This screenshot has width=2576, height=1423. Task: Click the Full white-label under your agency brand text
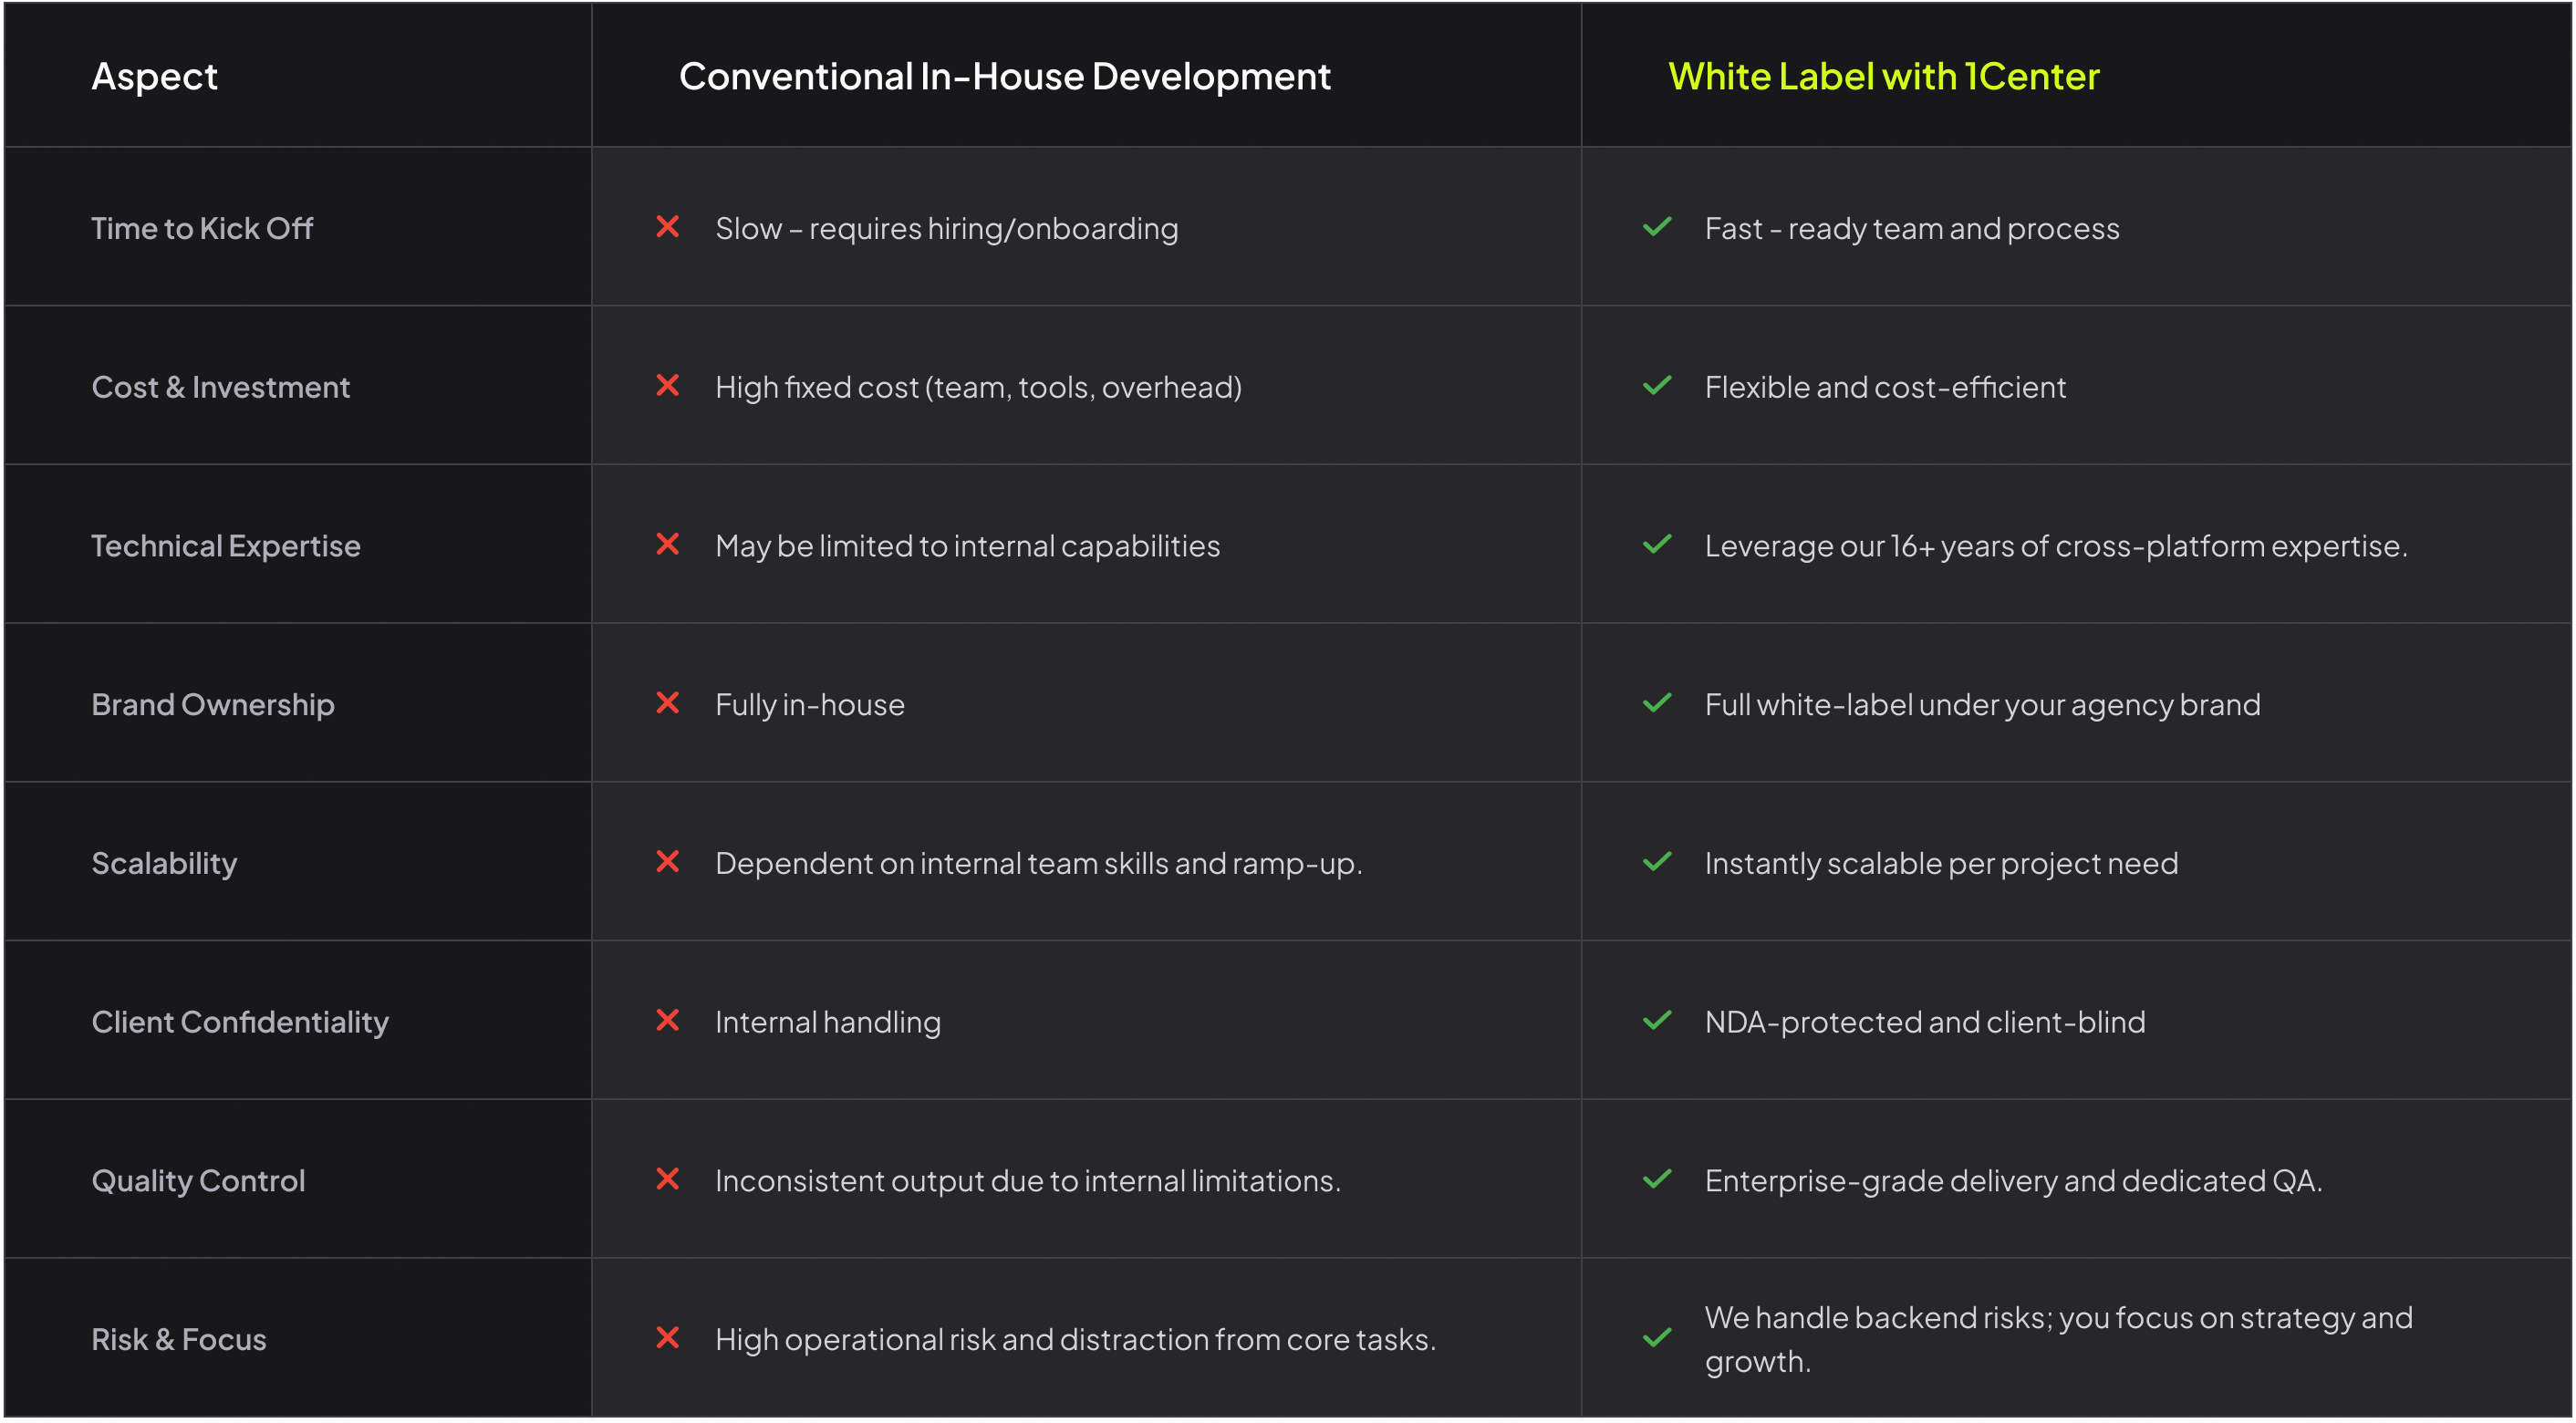tap(1982, 705)
